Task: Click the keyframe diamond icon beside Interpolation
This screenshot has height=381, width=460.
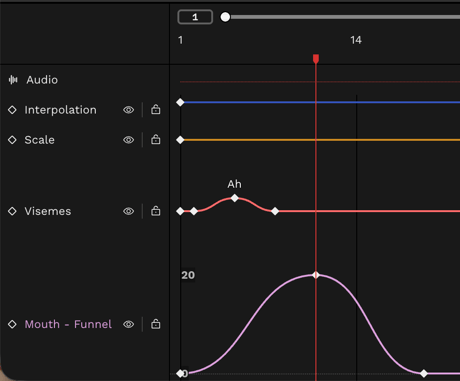Action: [x=12, y=110]
